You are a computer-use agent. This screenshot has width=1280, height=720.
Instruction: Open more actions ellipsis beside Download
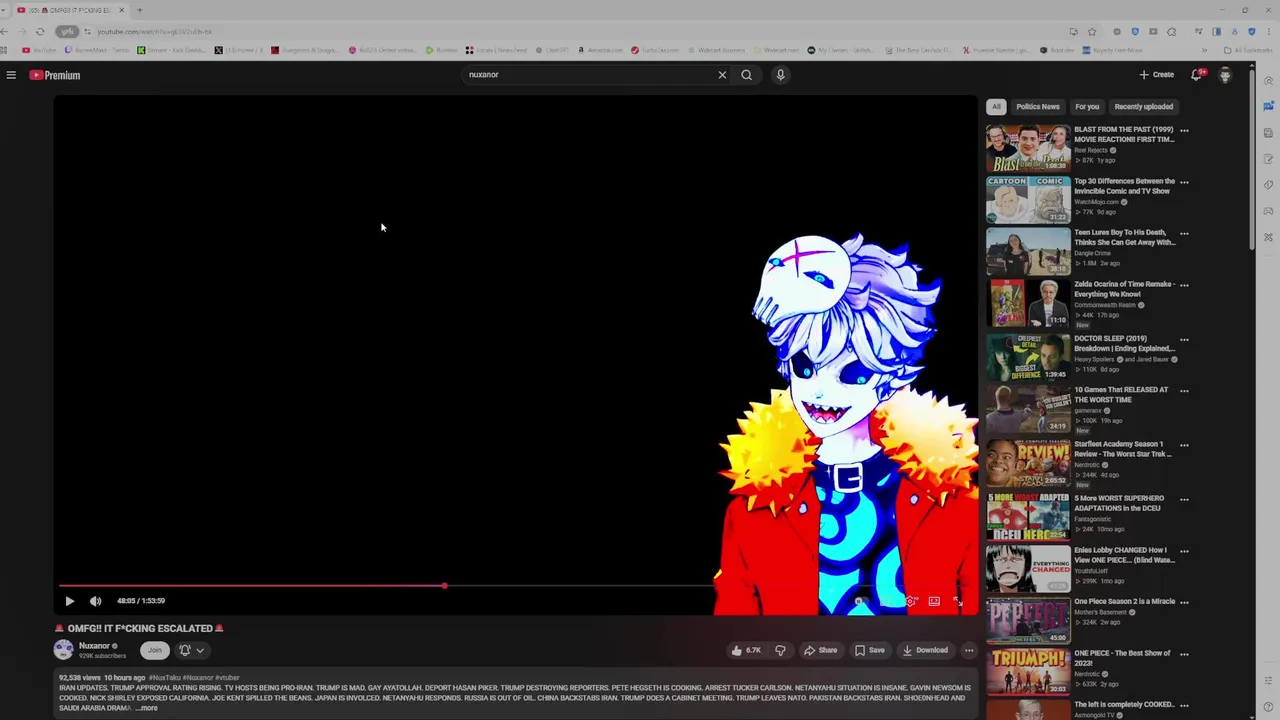tap(968, 650)
